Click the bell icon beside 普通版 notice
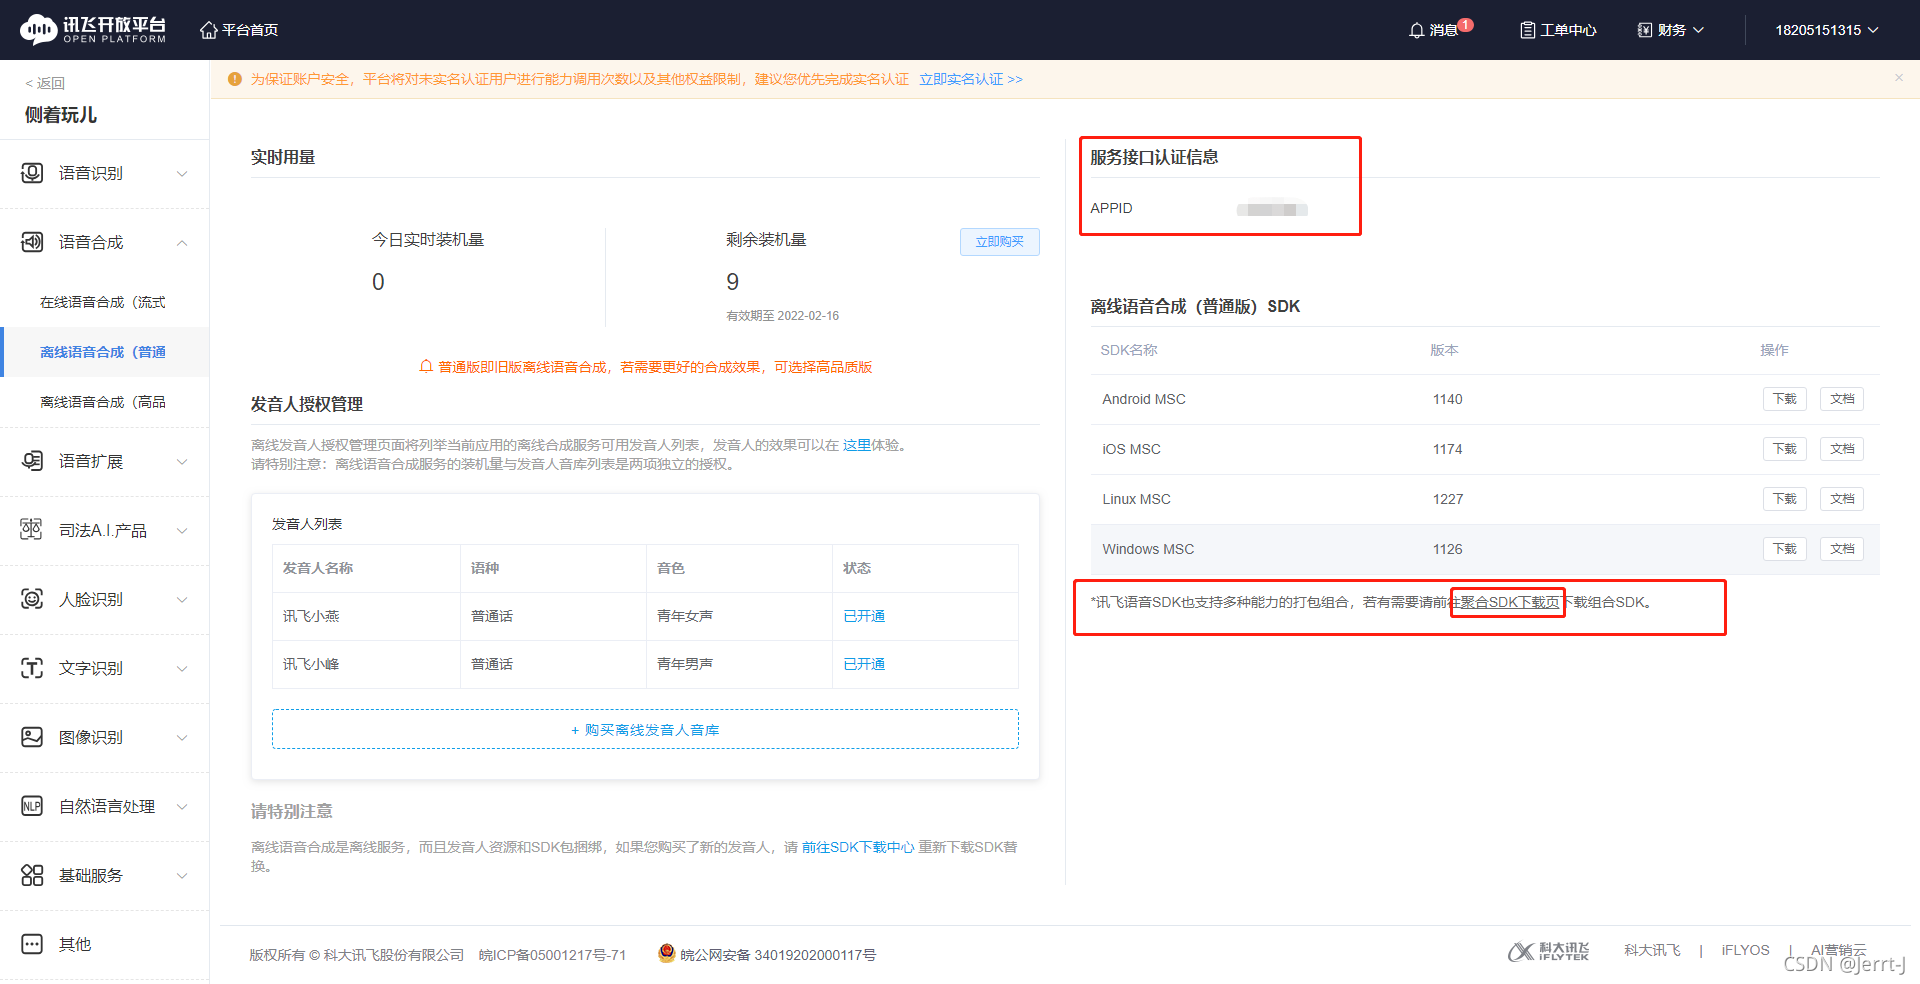Screen dimensions: 1920x984 pyautogui.click(x=426, y=367)
